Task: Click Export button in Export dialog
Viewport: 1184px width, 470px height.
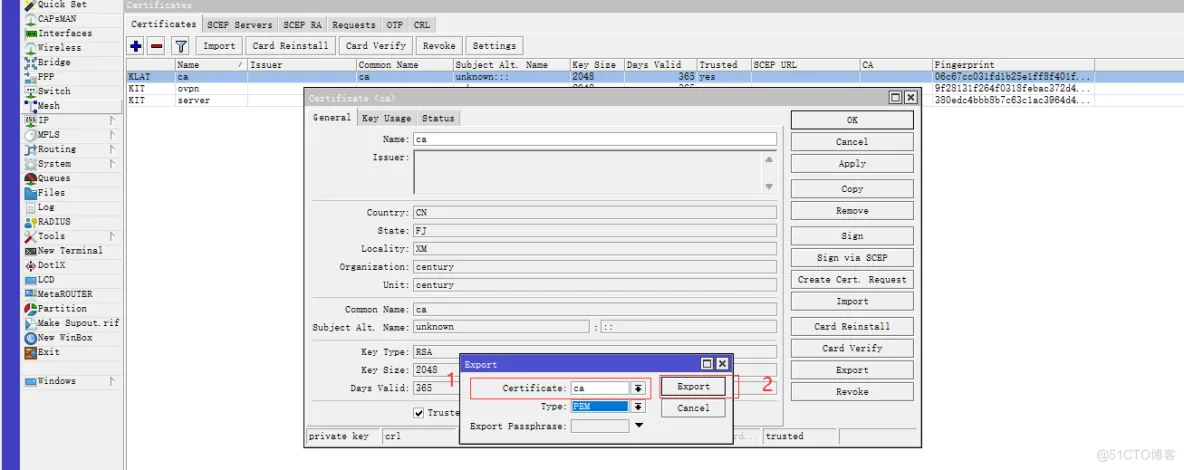Action: pyautogui.click(x=693, y=387)
